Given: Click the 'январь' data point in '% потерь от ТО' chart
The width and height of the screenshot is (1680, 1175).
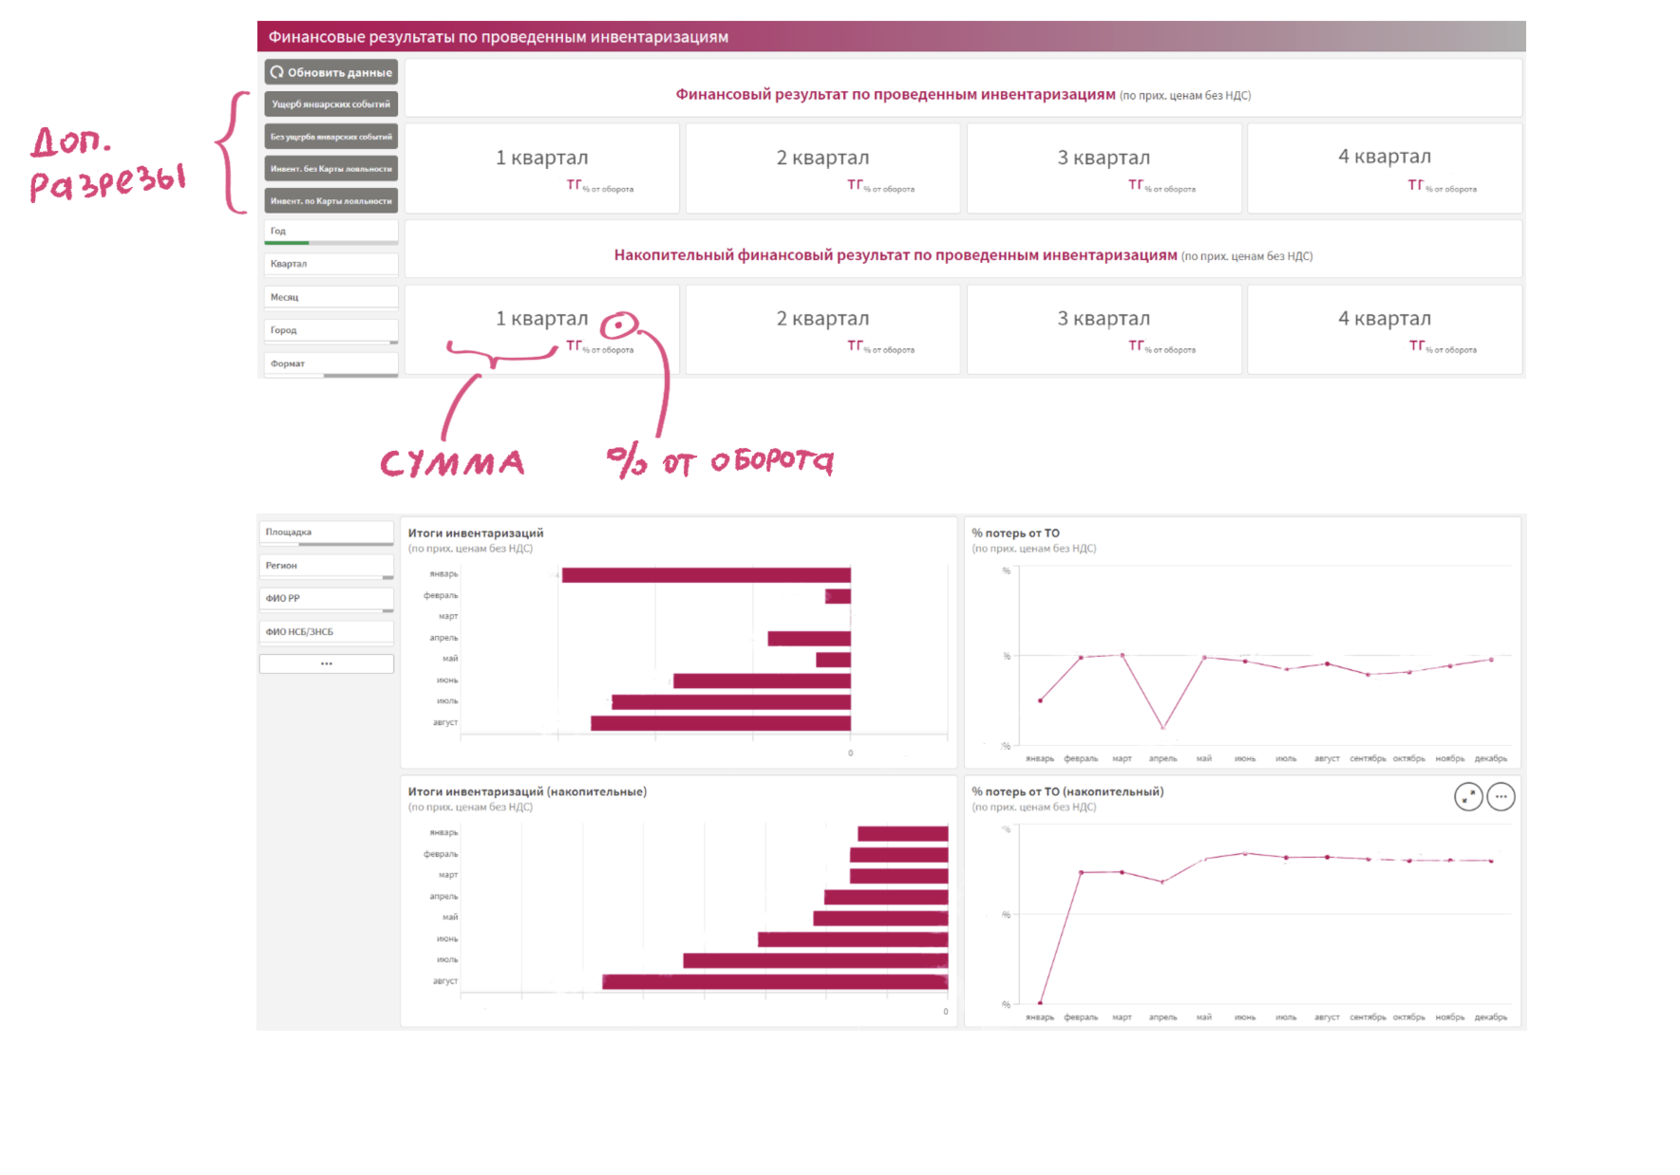Looking at the screenshot, I should pyautogui.click(x=1040, y=700).
